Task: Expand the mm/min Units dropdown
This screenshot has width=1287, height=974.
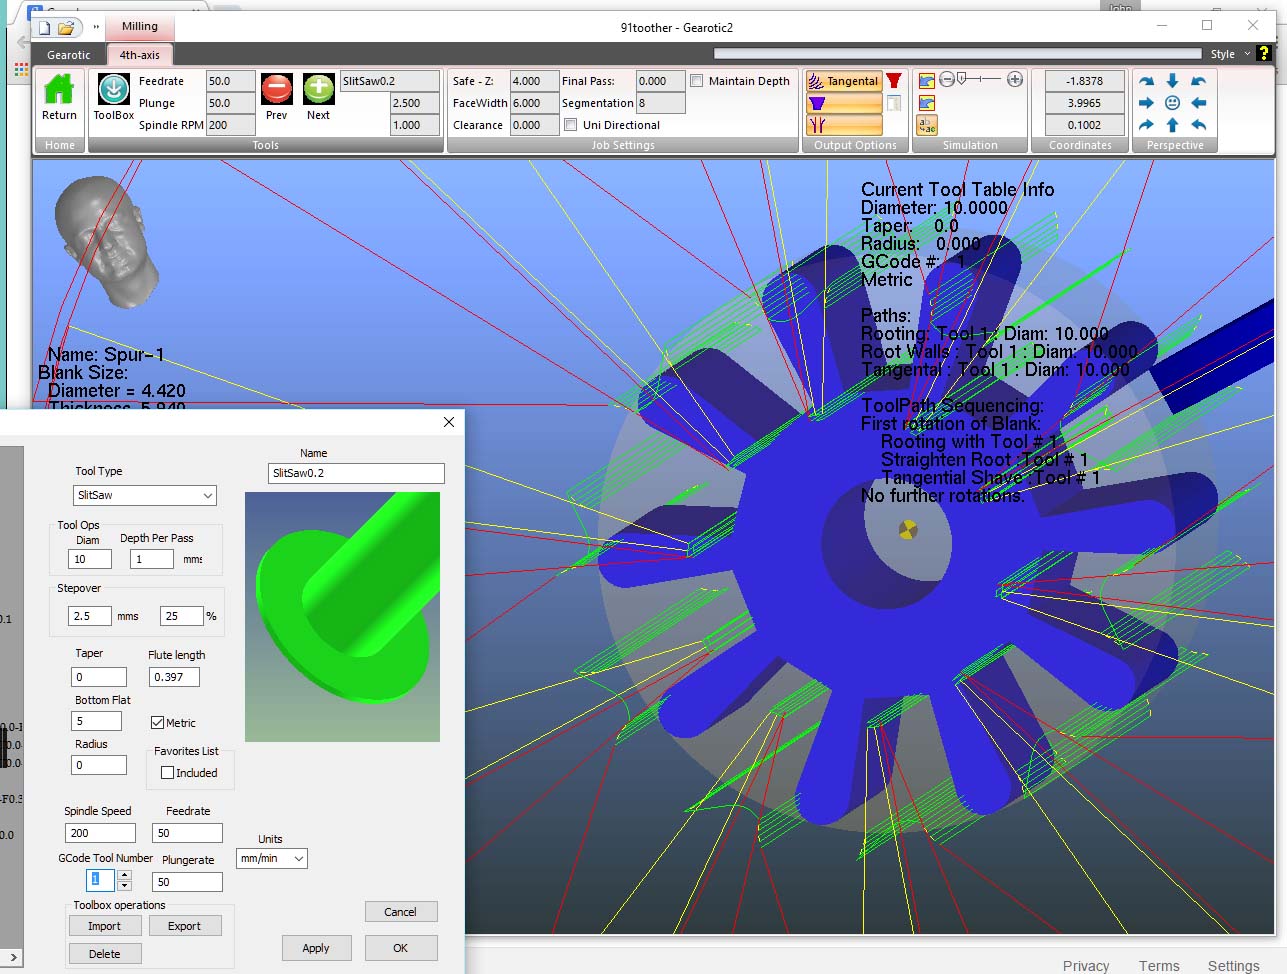Action: coord(271,859)
